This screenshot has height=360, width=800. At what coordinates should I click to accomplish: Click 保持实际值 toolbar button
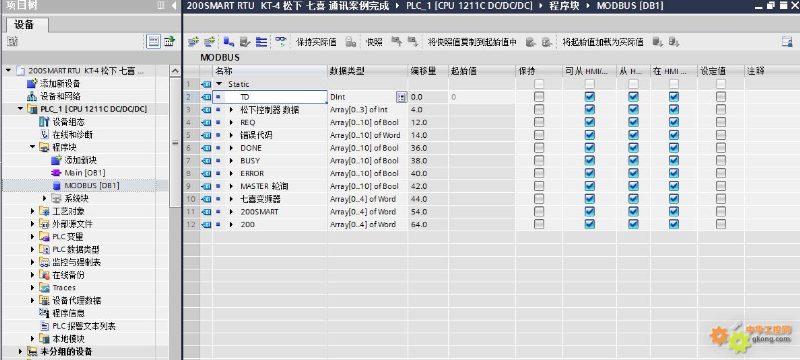(x=316, y=42)
